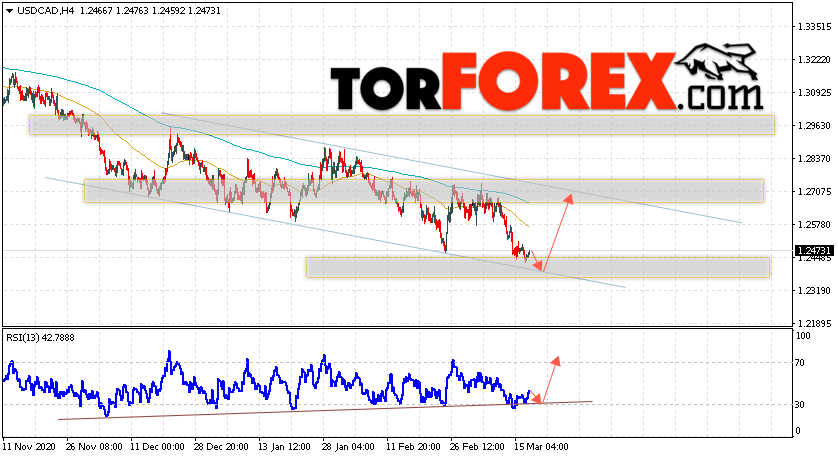Click price axis label 1.30925
Screen dimensions: 838x458
814,93
